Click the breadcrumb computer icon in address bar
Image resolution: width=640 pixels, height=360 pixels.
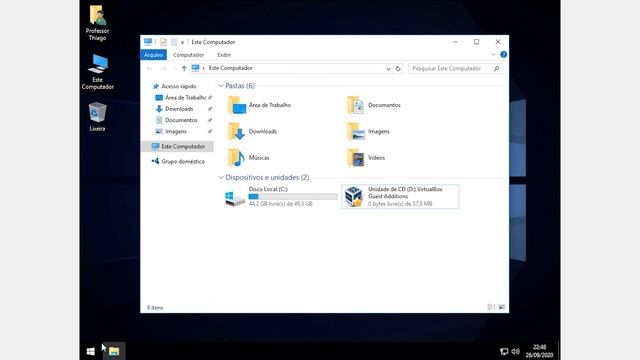click(x=196, y=68)
